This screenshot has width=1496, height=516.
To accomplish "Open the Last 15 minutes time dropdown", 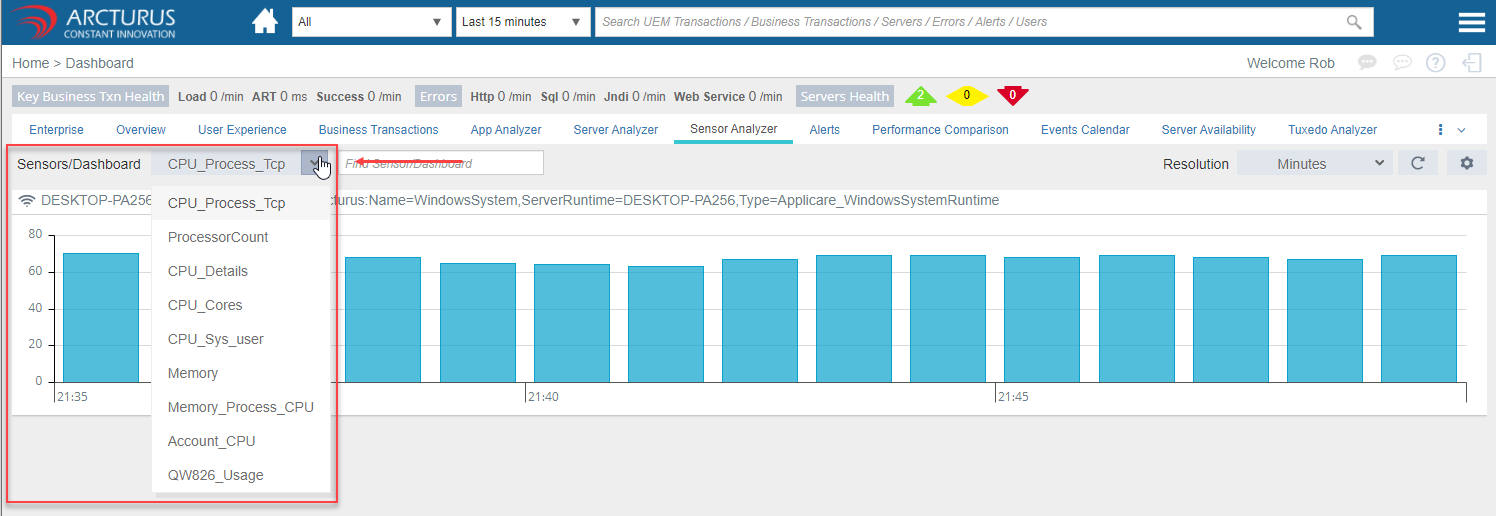I will (522, 22).
